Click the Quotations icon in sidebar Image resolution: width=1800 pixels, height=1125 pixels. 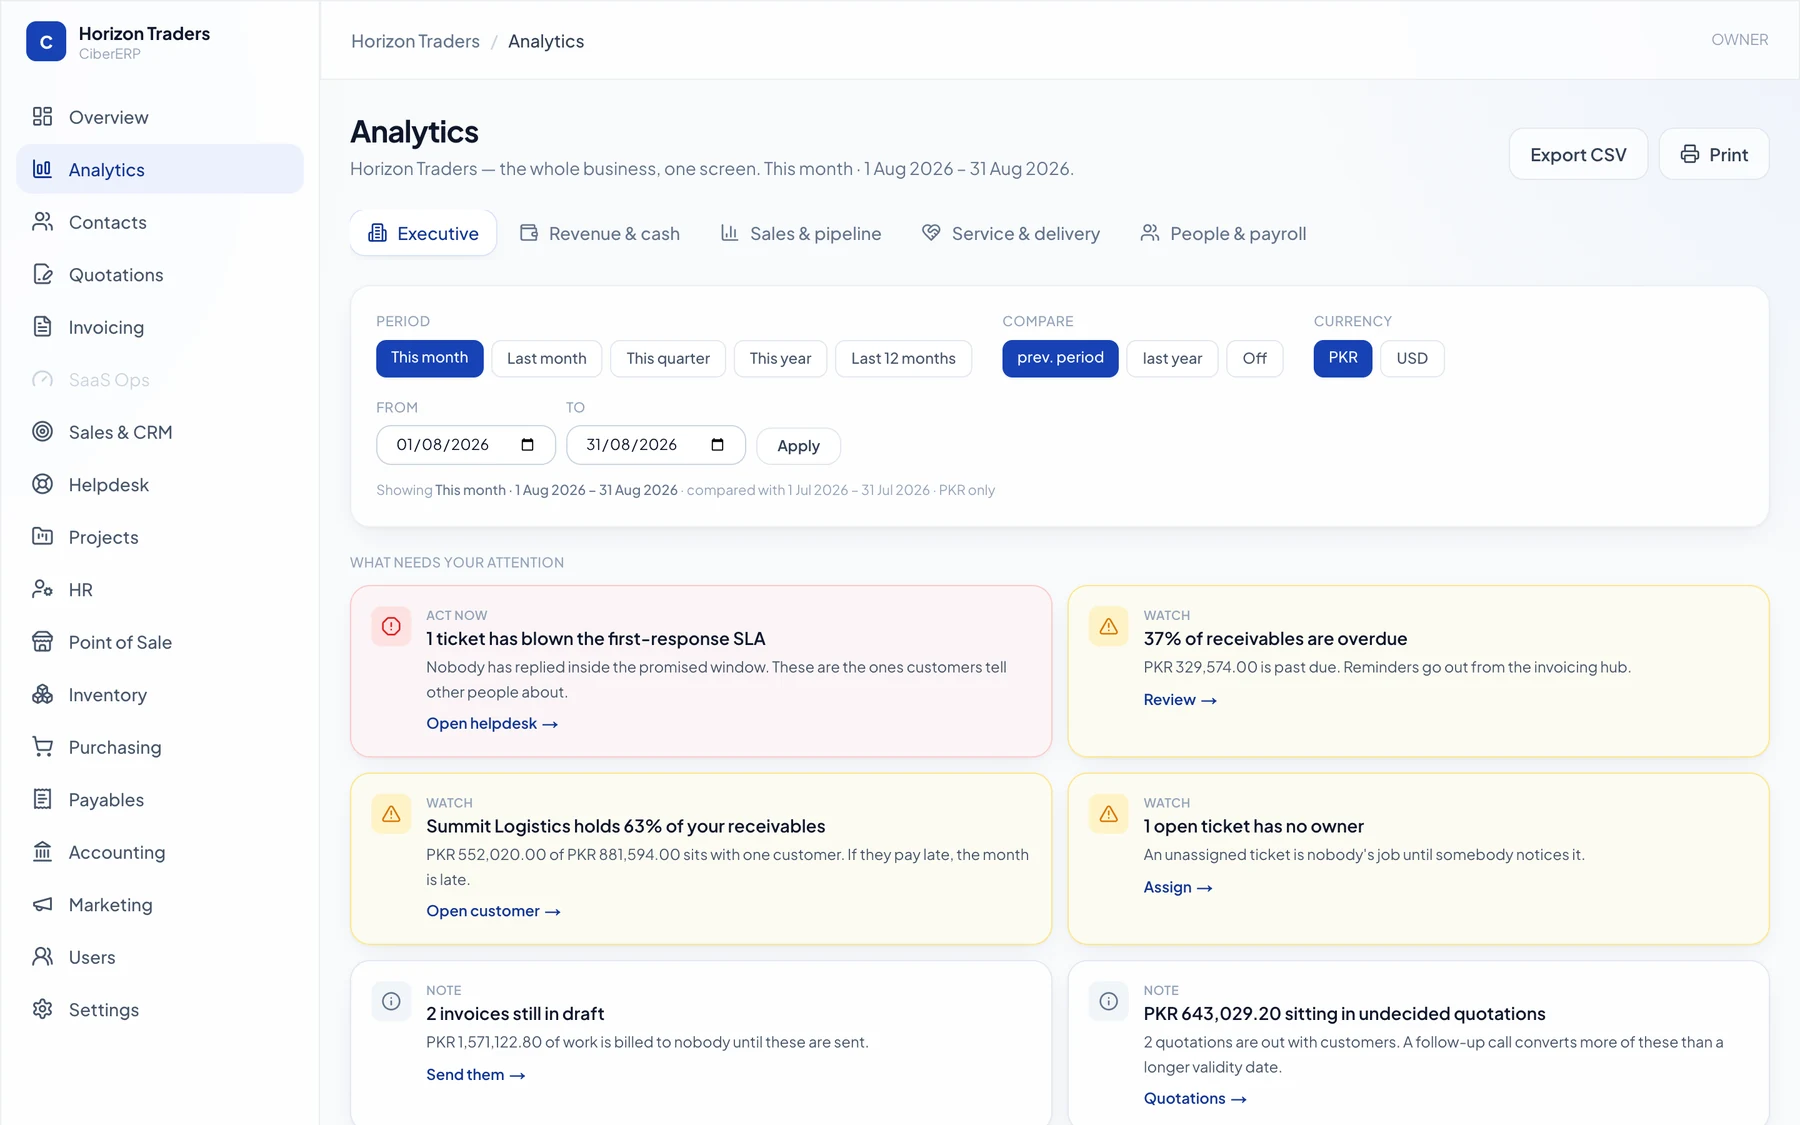point(42,274)
